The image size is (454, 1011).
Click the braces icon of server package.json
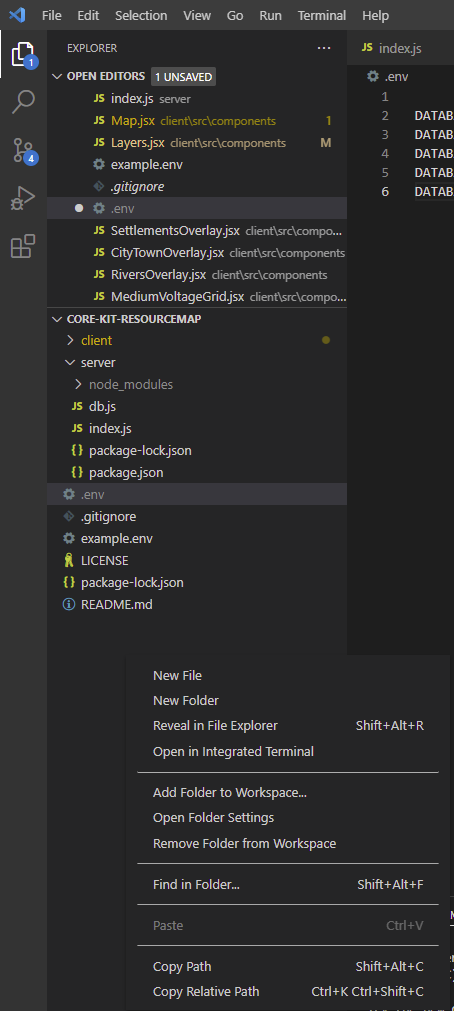[x=77, y=473]
